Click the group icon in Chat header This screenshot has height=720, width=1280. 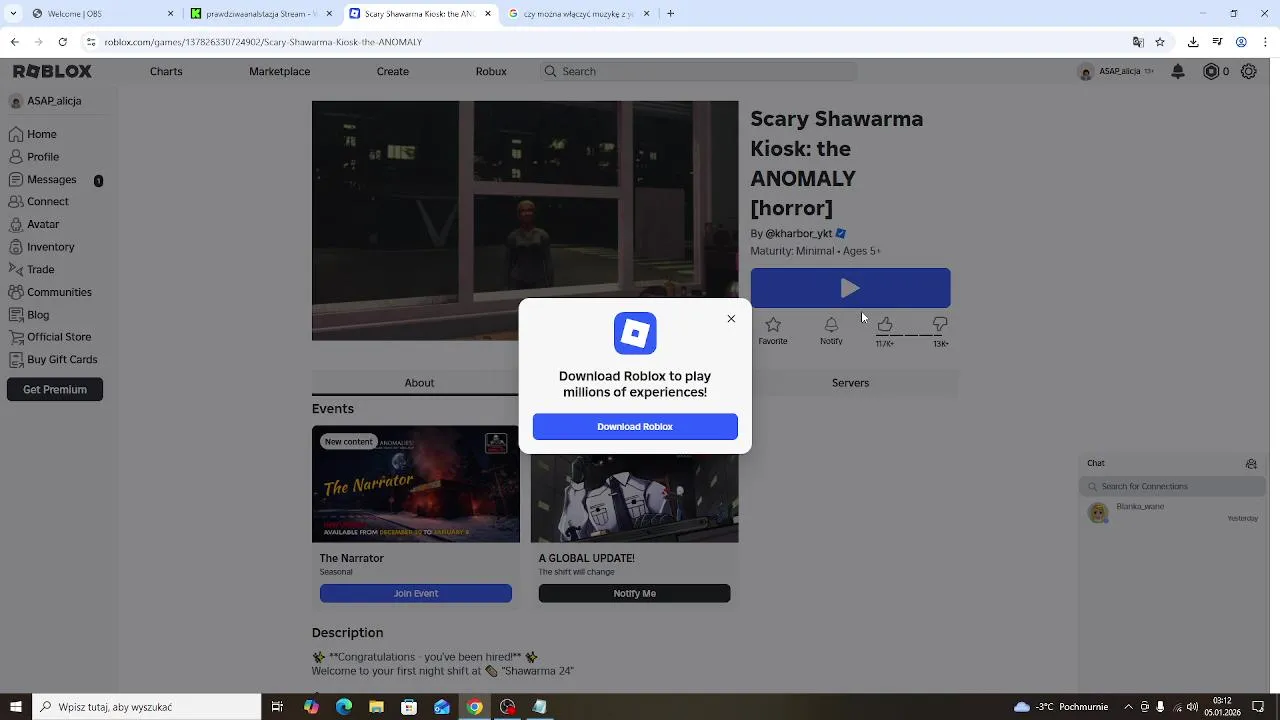tap(1251, 464)
